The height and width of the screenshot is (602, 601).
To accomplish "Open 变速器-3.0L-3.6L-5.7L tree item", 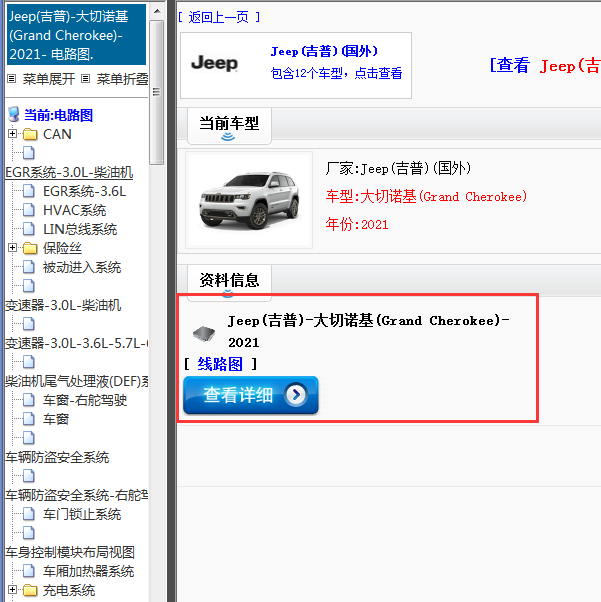I will tap(77, 343).
